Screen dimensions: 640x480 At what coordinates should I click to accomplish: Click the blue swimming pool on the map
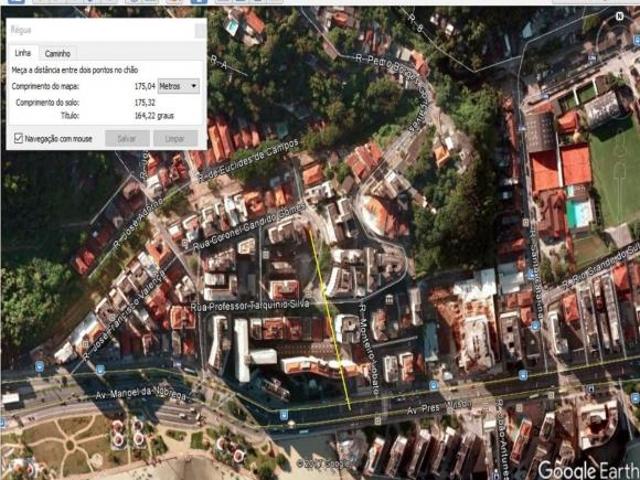579,214
